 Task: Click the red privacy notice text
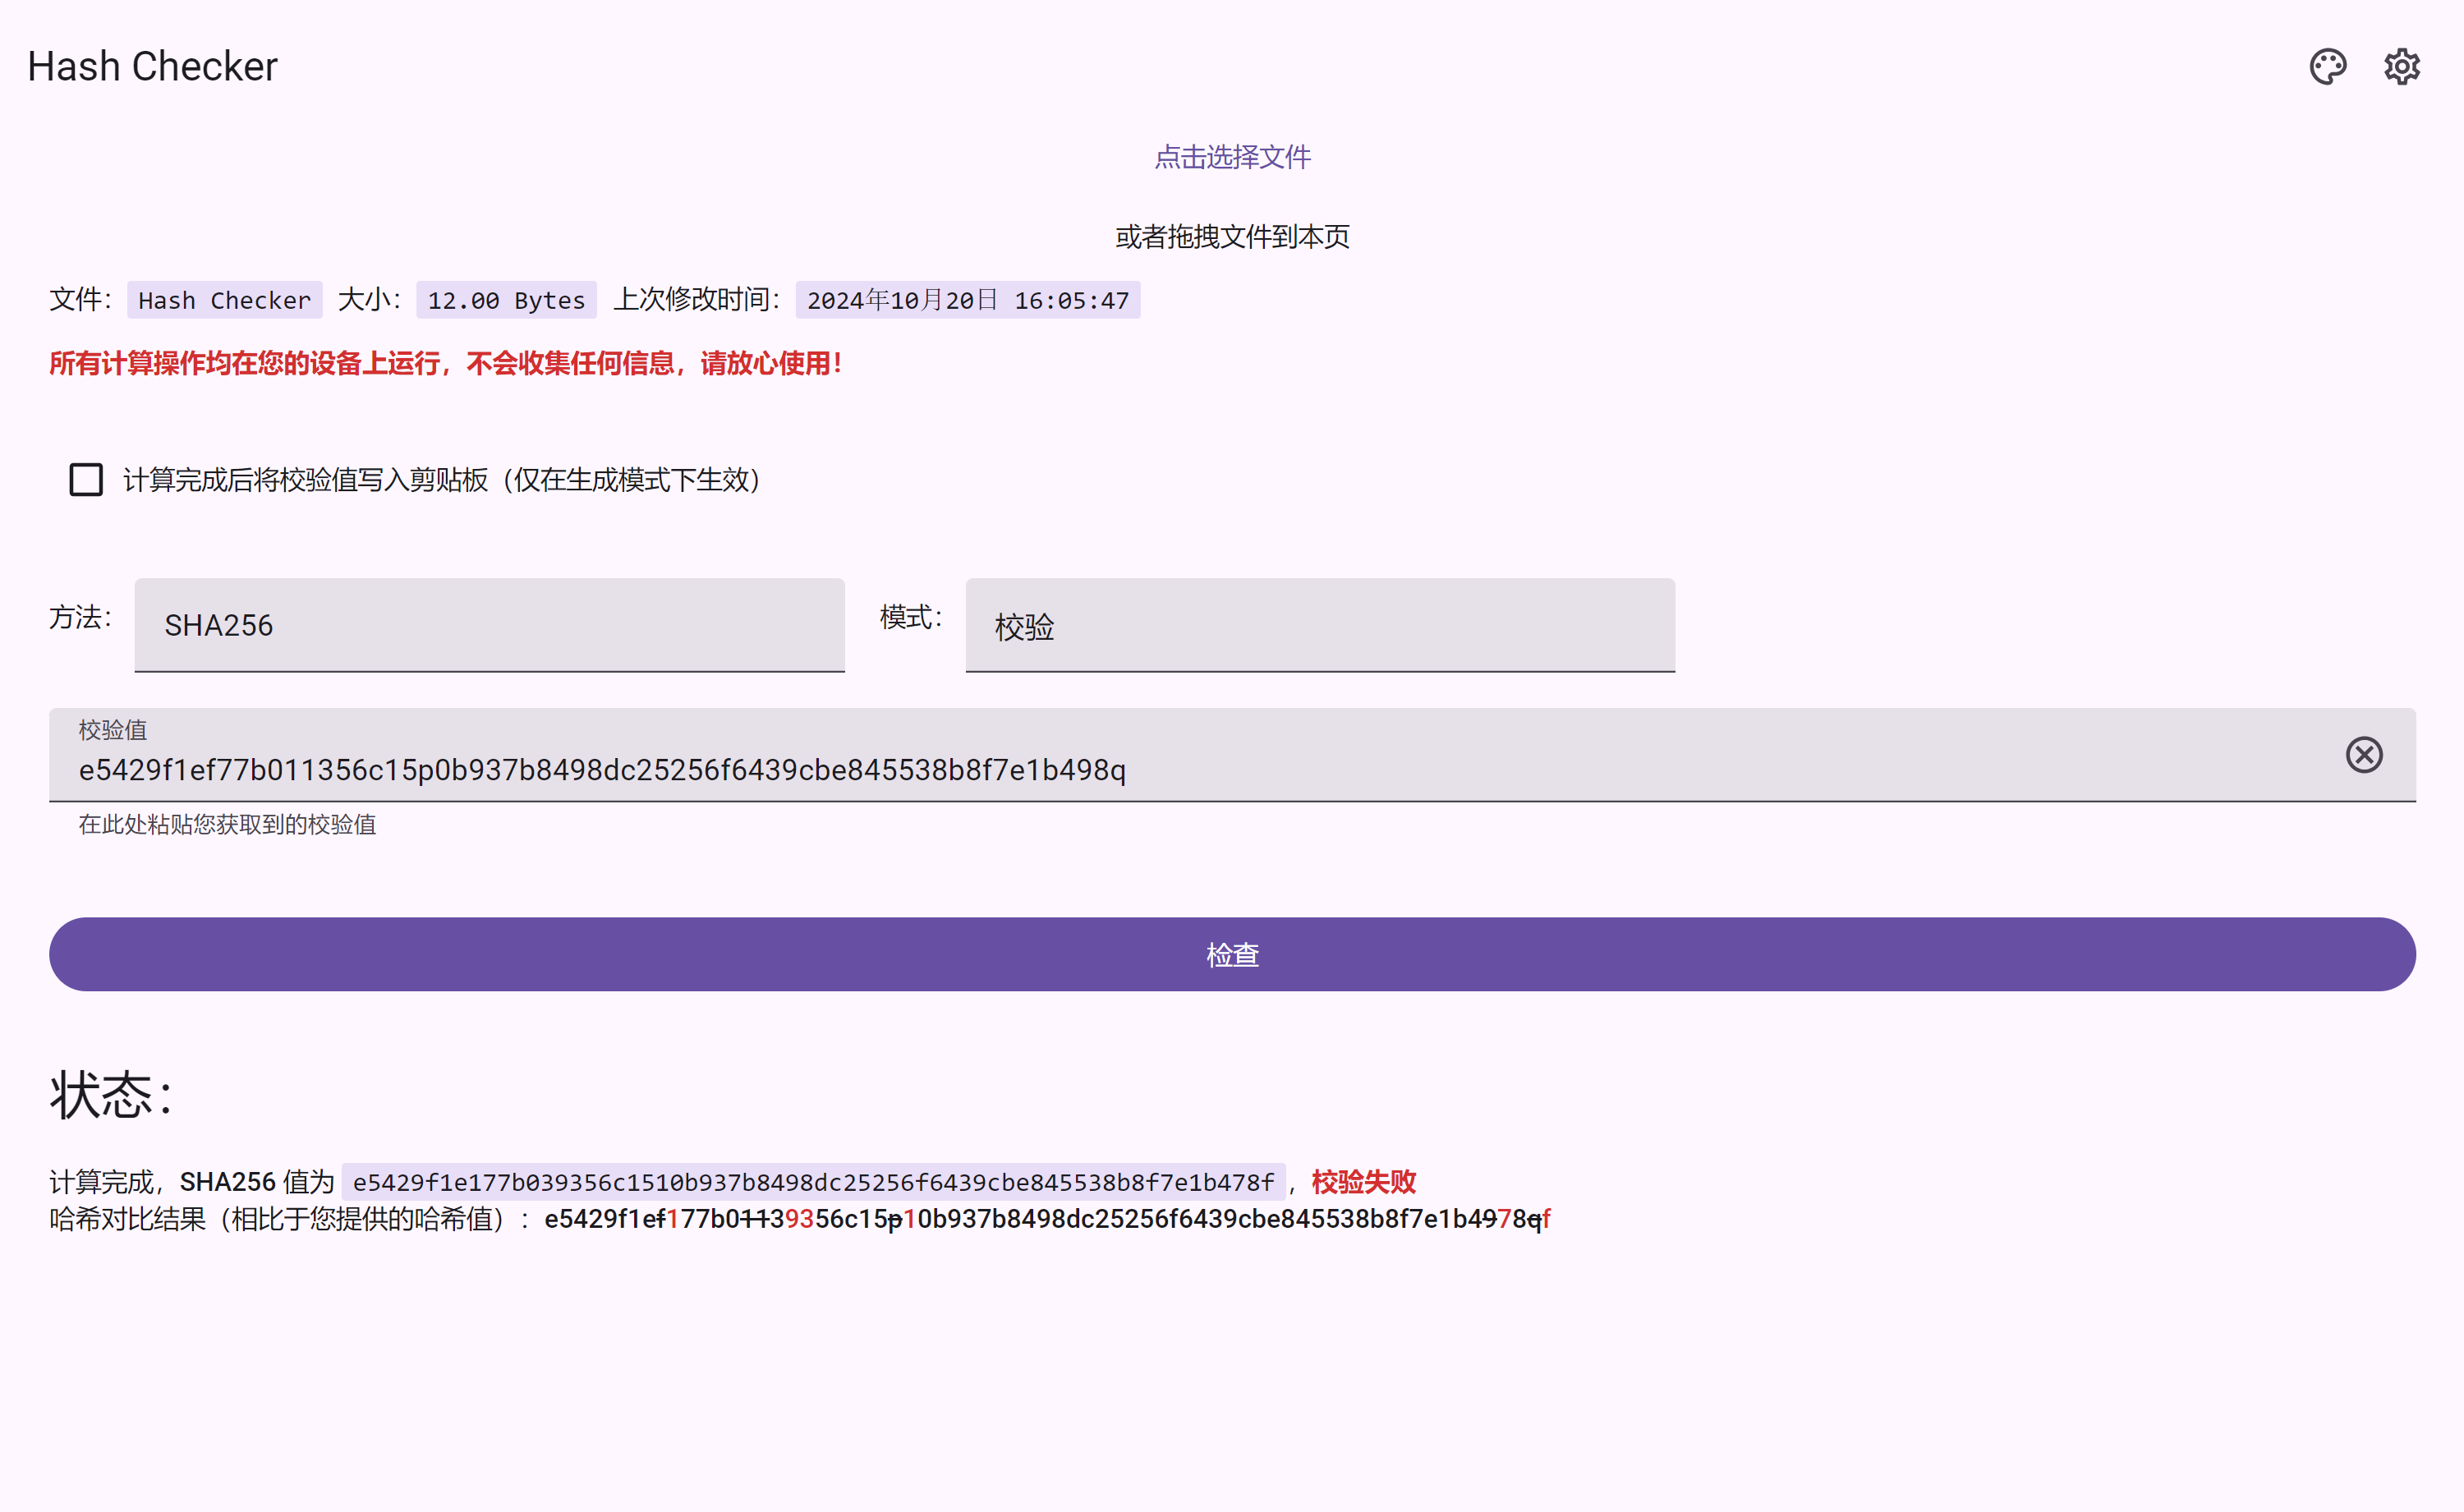pos(445,363)
